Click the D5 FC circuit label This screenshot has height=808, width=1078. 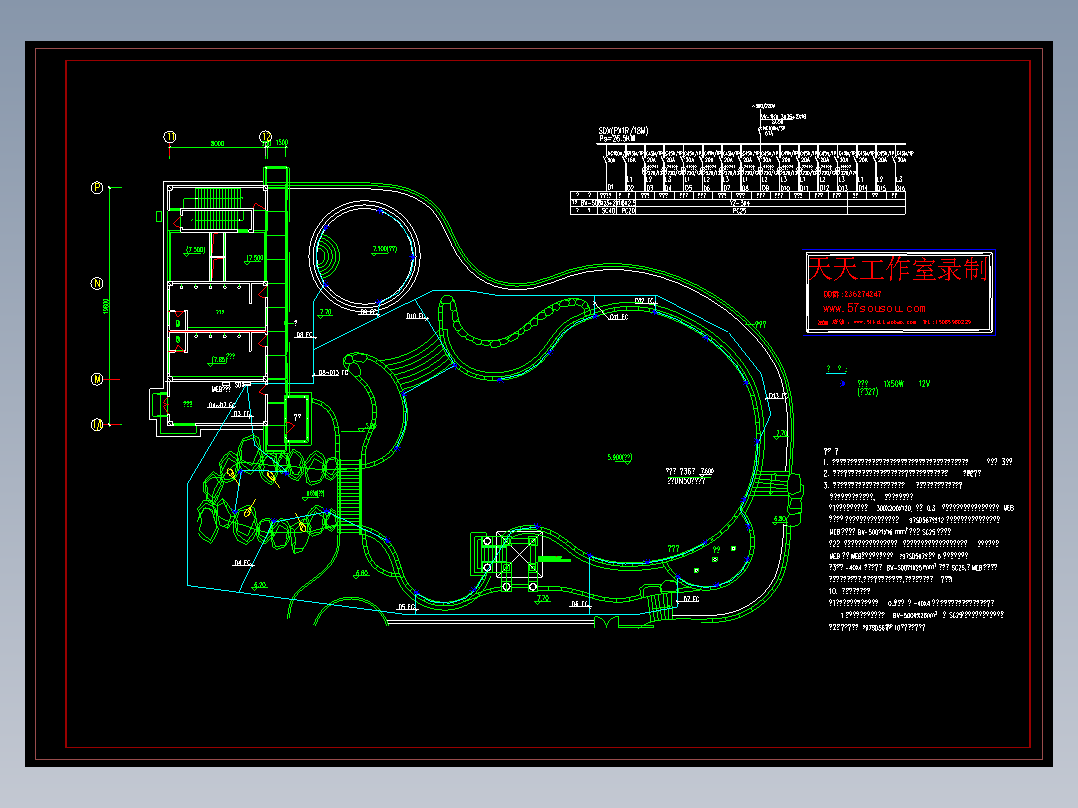click(x=406, y=607)
